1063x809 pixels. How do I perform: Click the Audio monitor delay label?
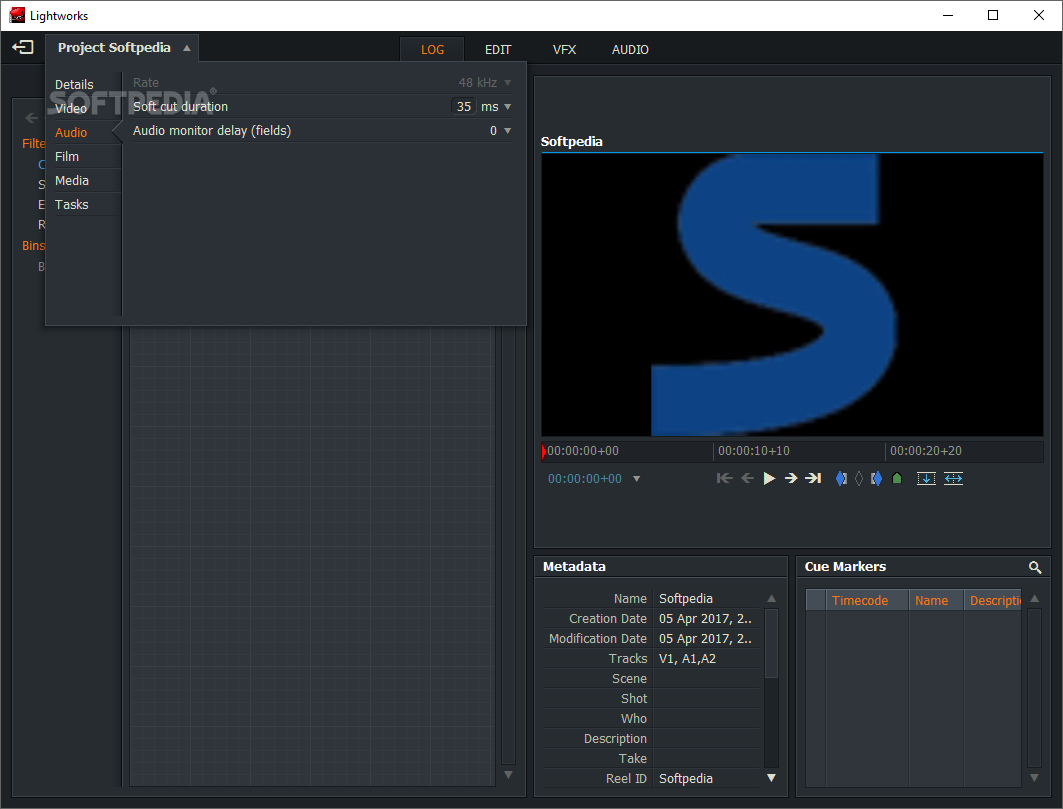tap(212, 130)
